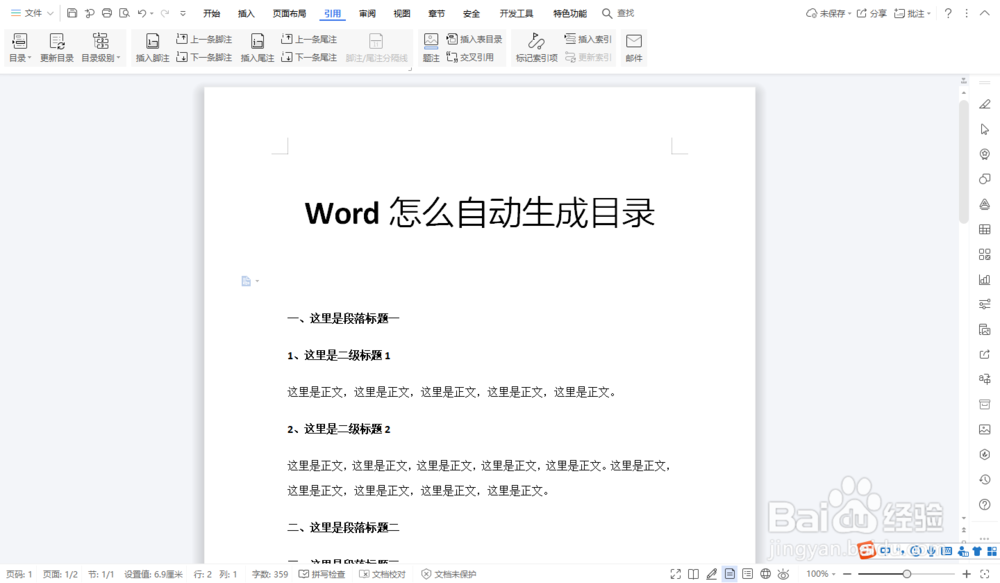Click the vertical scrollbar thumb

coord(964,161)
